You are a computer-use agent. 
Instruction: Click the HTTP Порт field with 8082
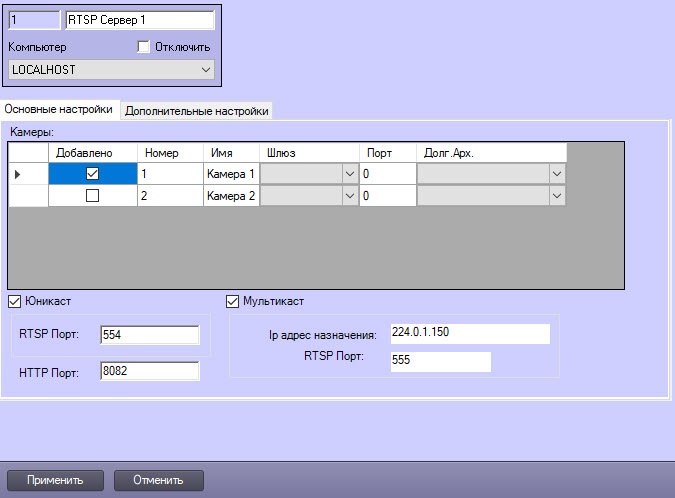pos(148,371)
